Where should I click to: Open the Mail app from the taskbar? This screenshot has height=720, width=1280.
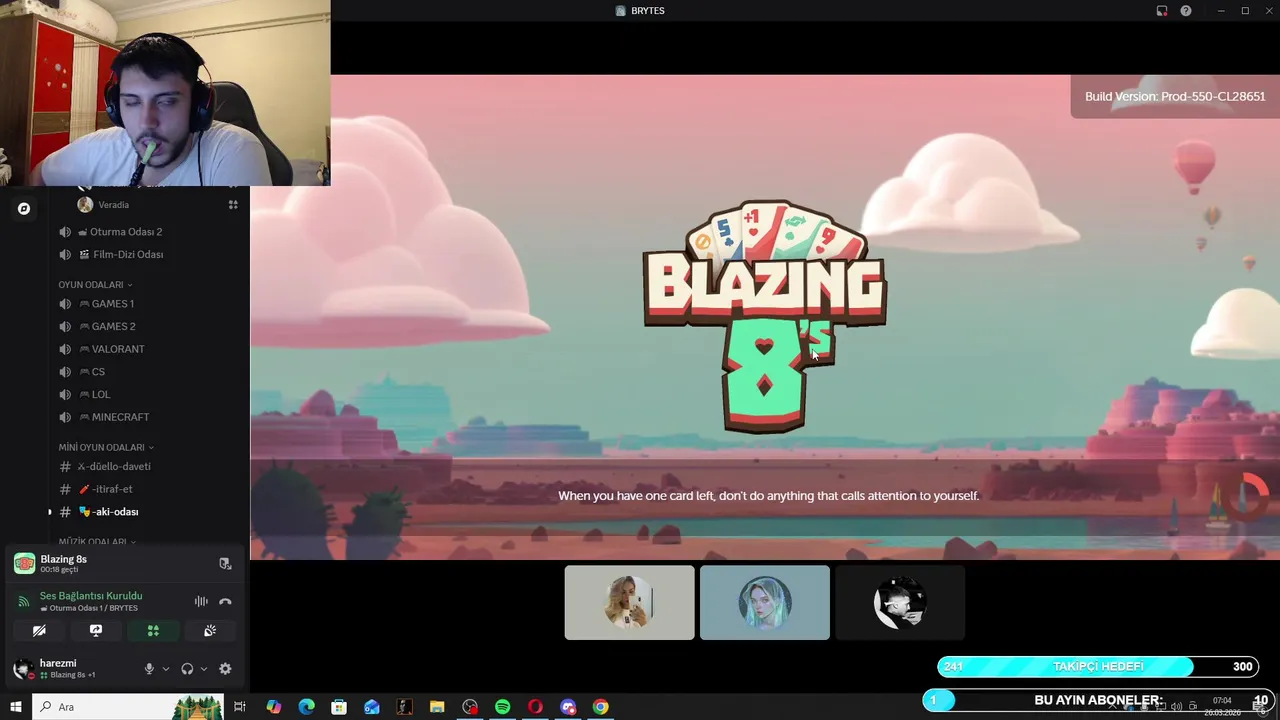[x=372, y=707]
